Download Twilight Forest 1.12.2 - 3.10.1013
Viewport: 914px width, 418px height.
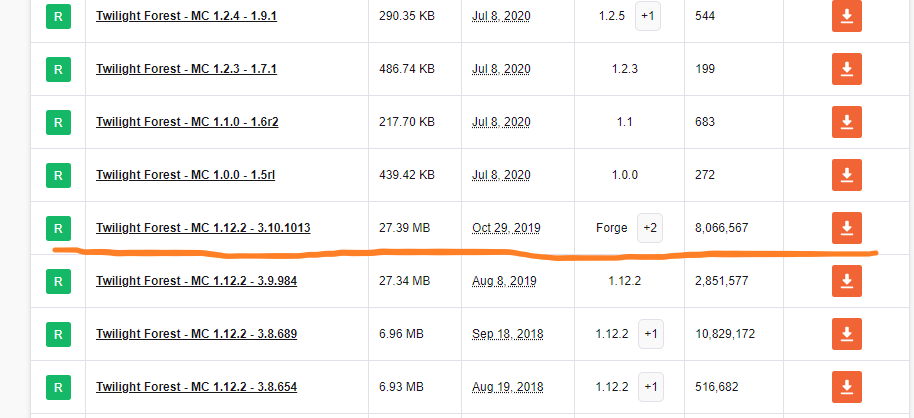tap(846, 228)
